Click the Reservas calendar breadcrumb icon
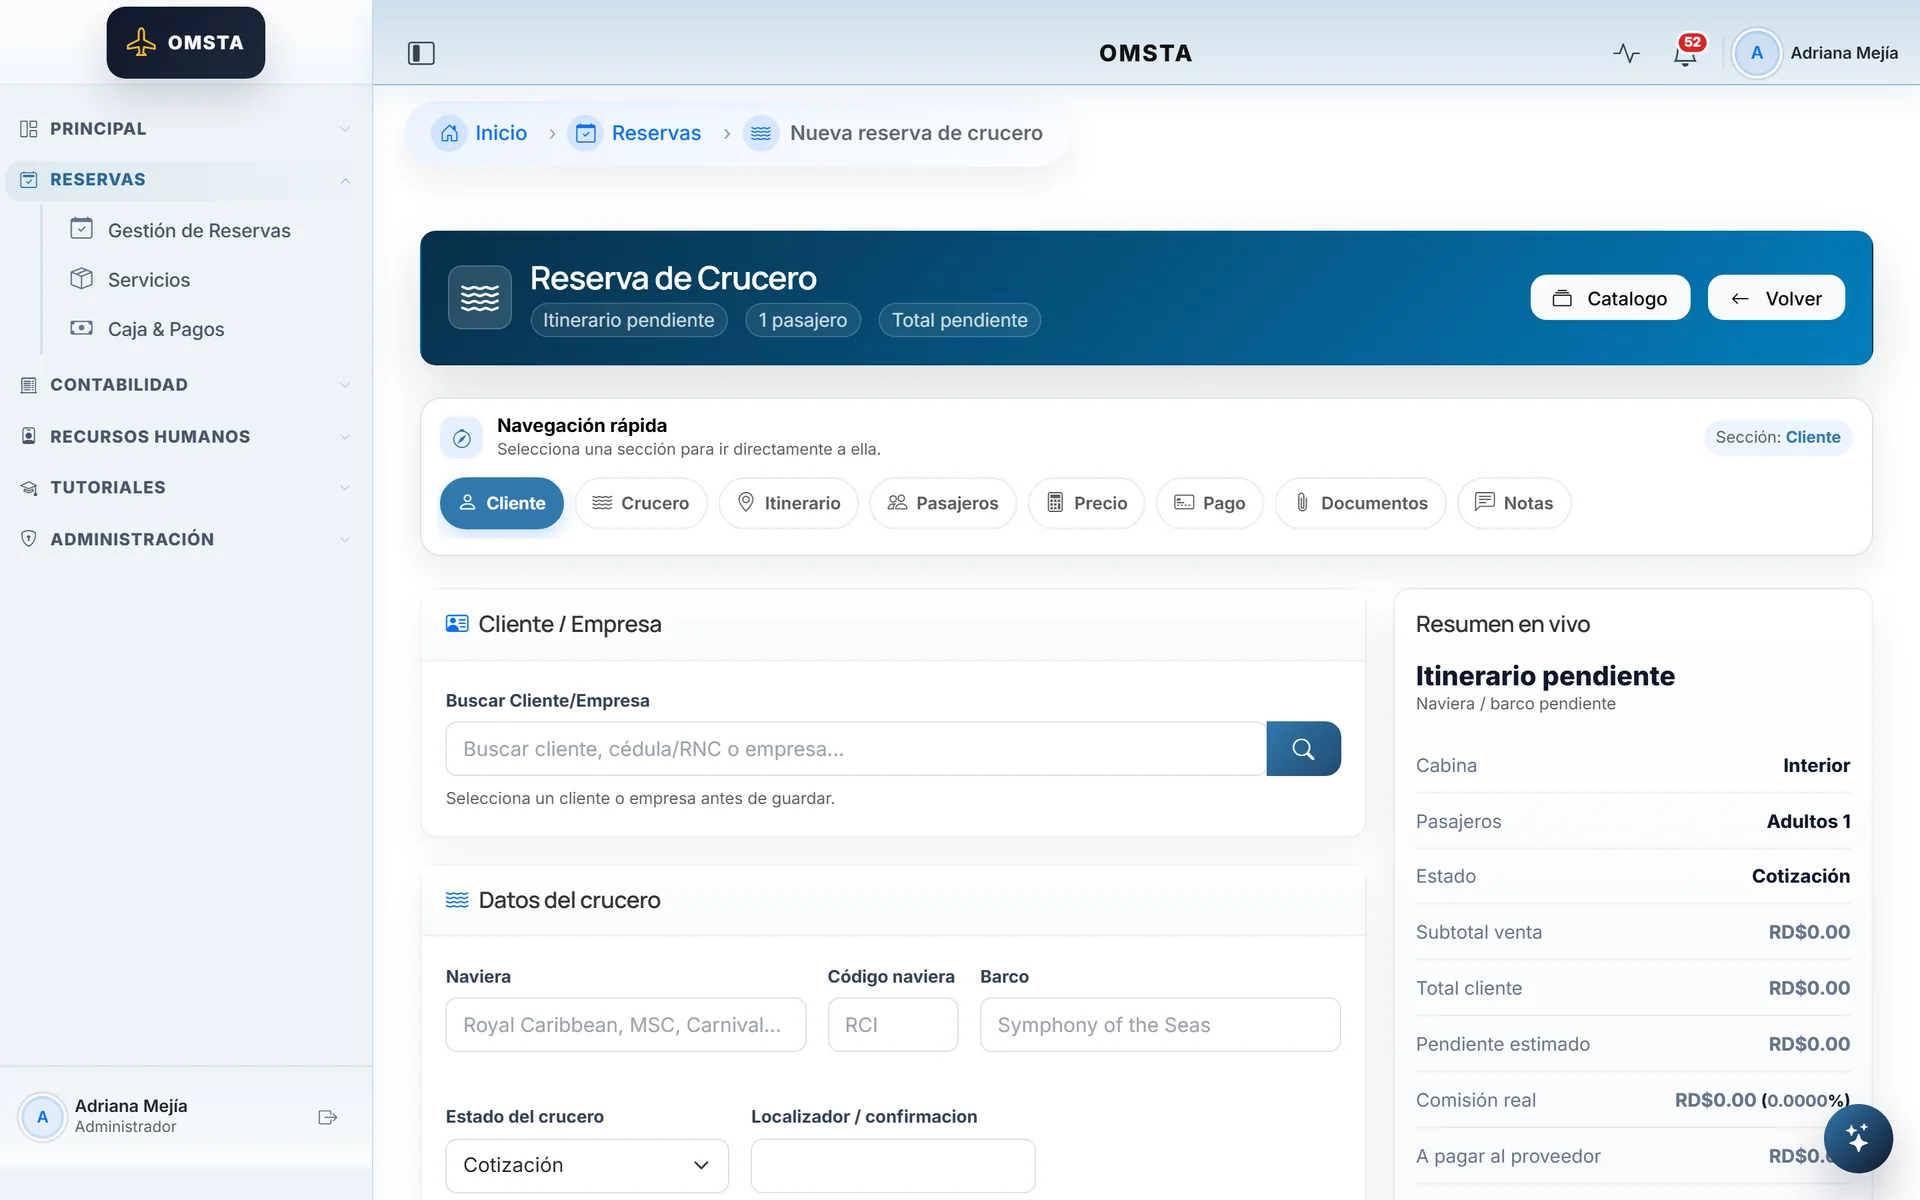Screen dimensions: 1920x1200 (x=586, y=133)
